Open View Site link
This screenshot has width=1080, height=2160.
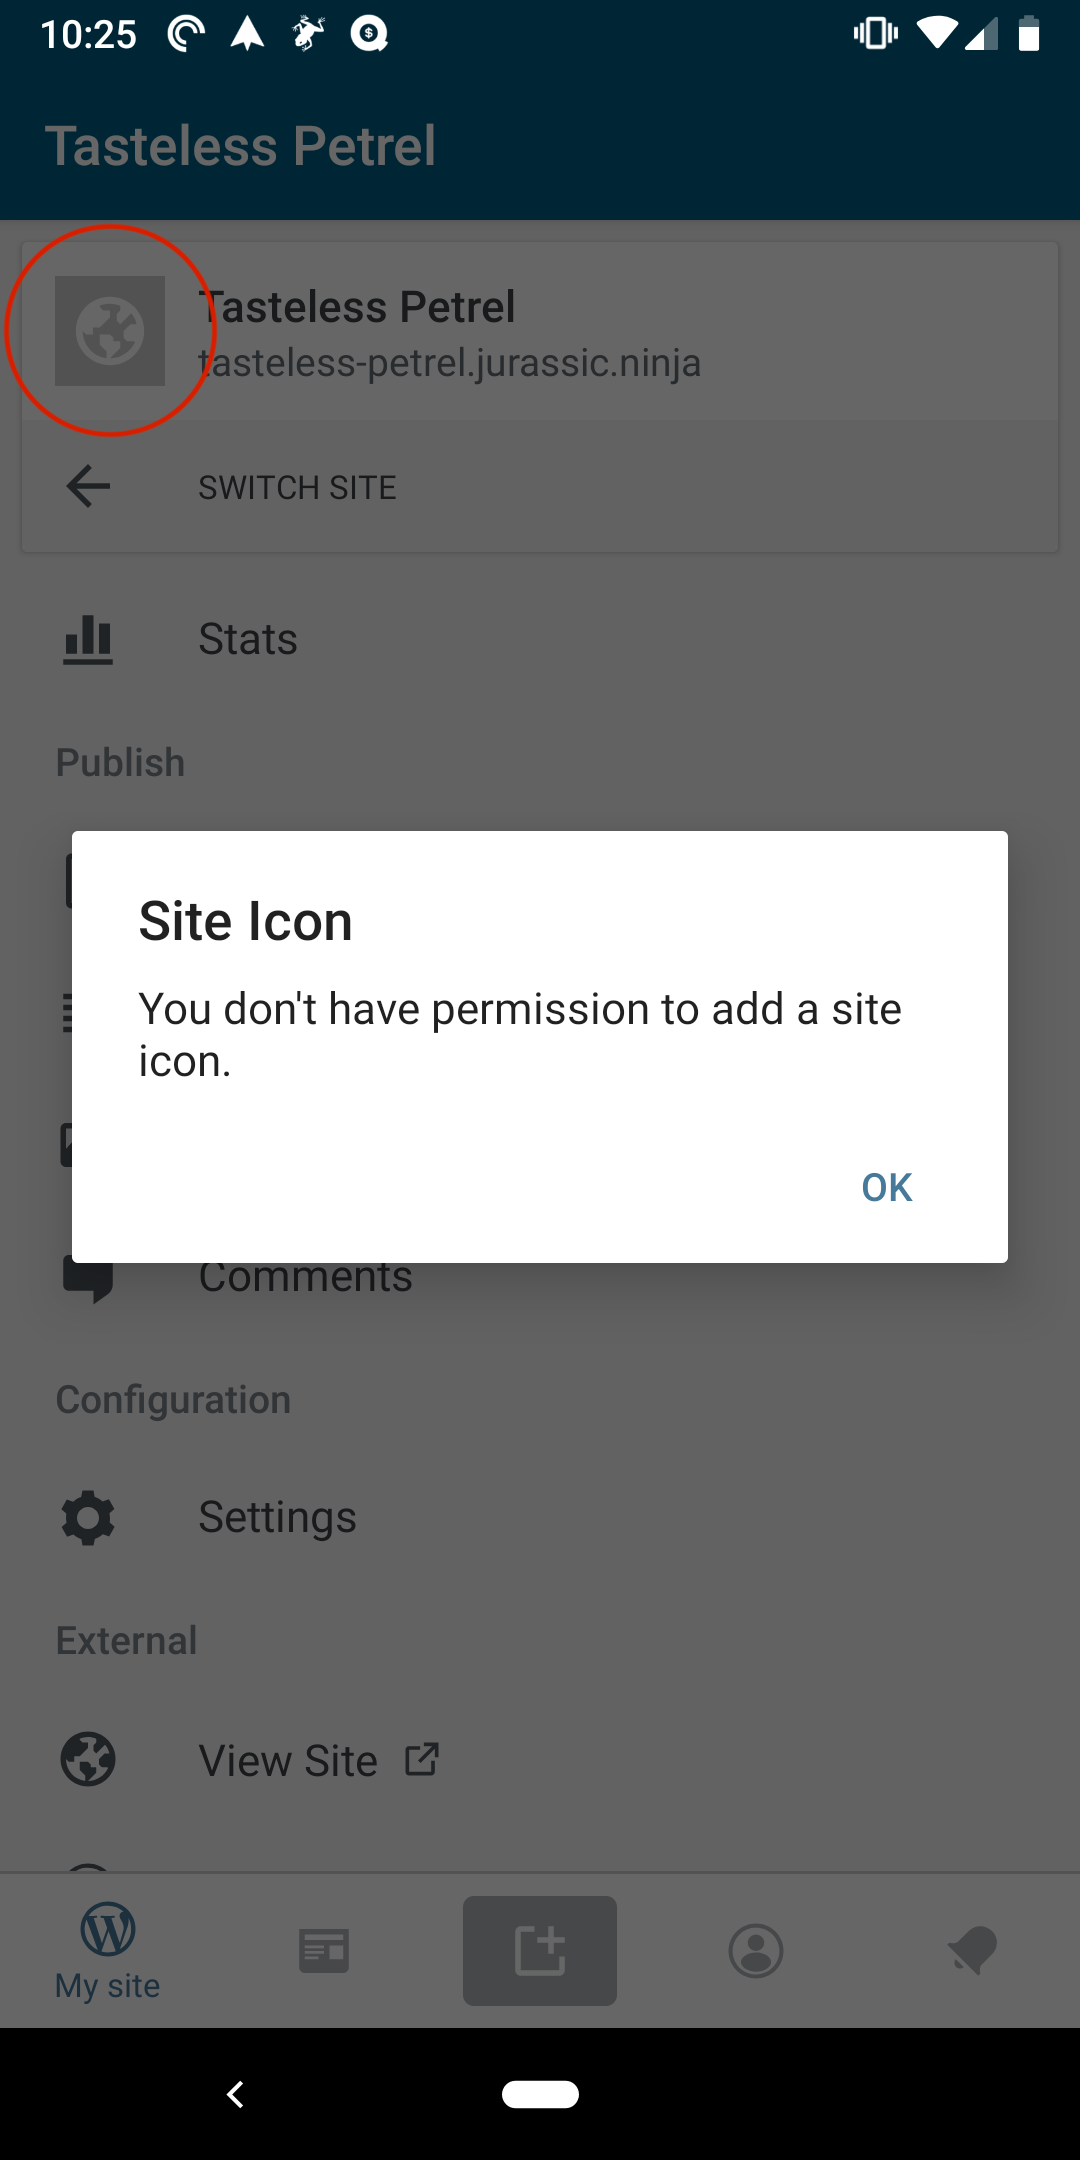(288, 1760)
